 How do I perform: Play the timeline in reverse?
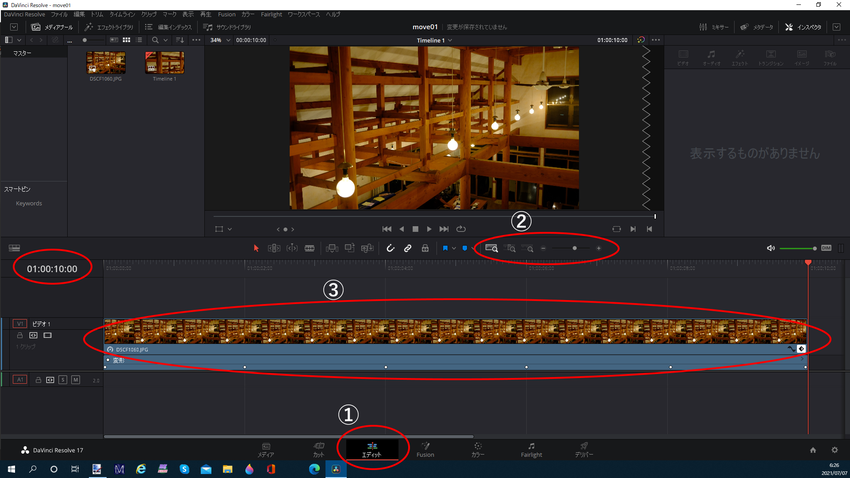(x=402, y=229)
